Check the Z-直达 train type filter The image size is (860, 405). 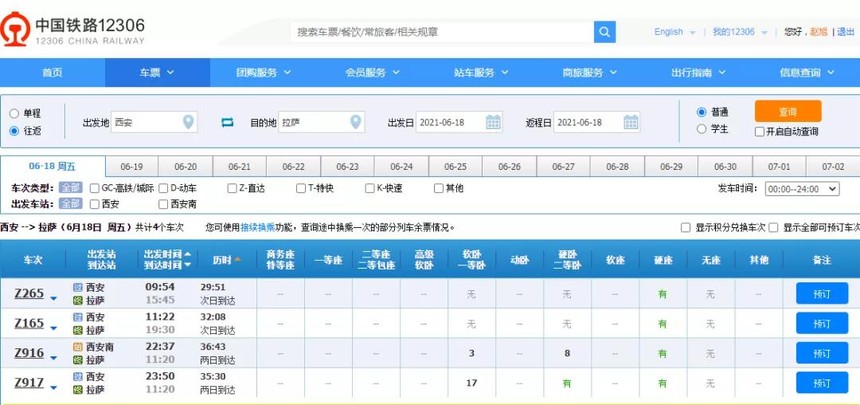coord(232,188)
